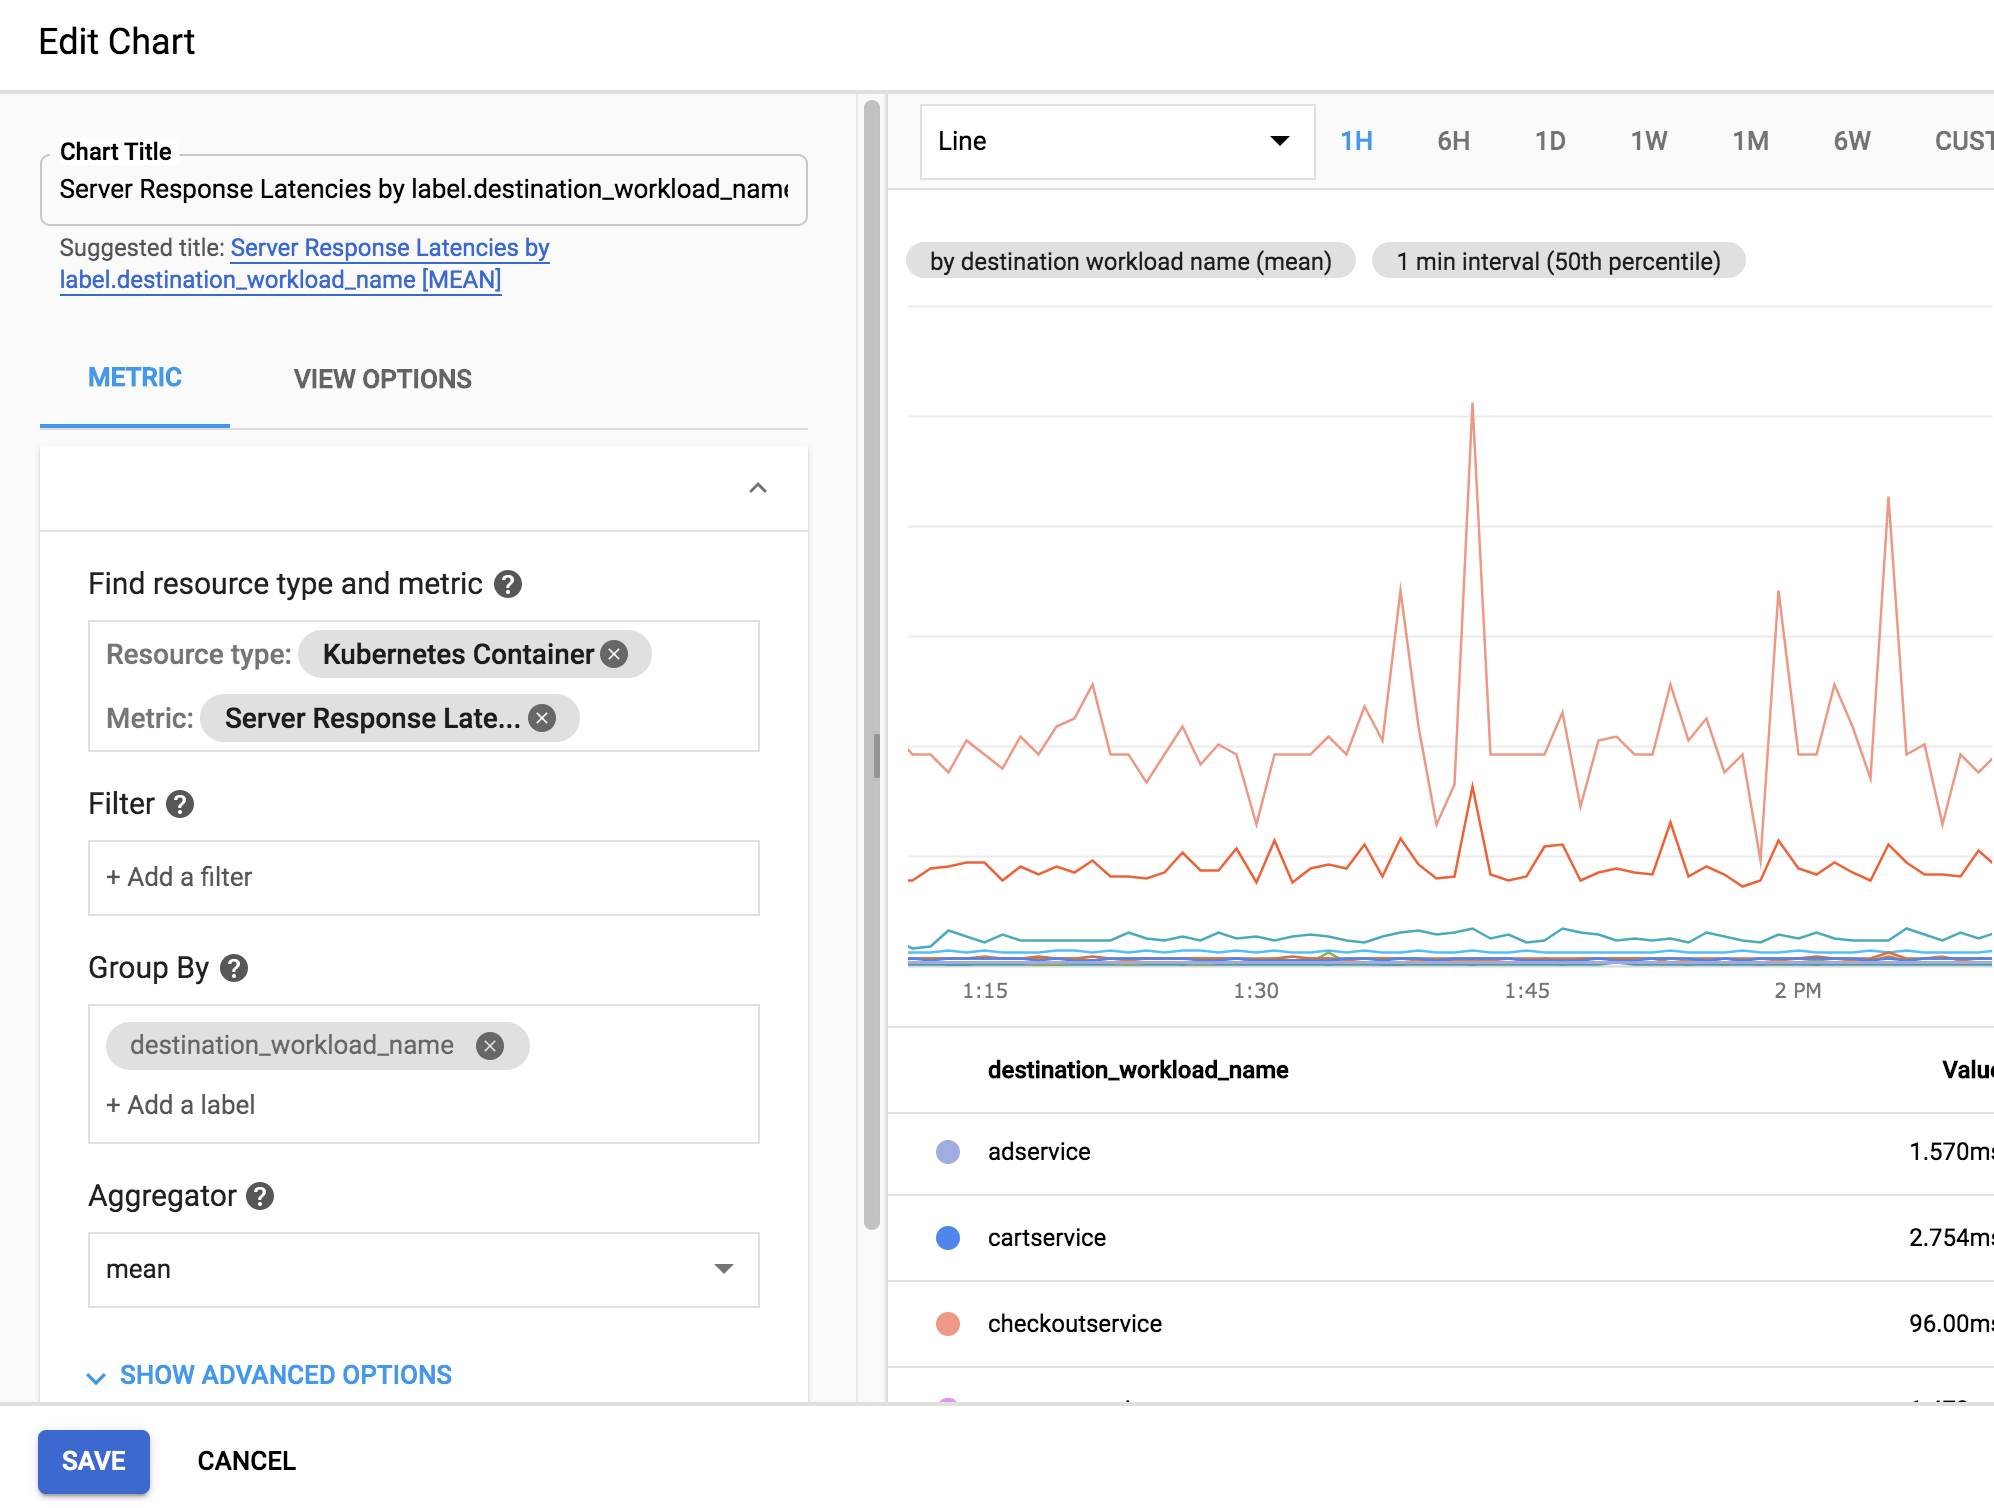Screen dimensions: 1994x1508
Task: Open the mean aggregator dropdown
Action: 424,1270
